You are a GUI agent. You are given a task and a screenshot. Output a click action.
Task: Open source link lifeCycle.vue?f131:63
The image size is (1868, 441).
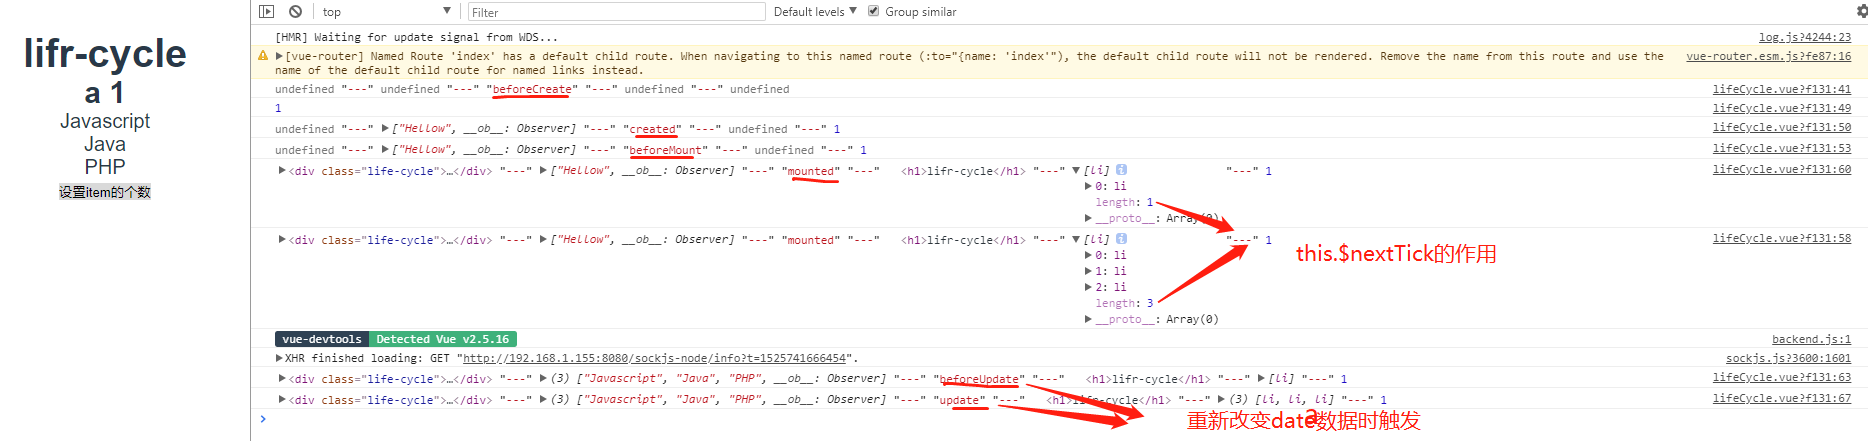coord(1782,377)
